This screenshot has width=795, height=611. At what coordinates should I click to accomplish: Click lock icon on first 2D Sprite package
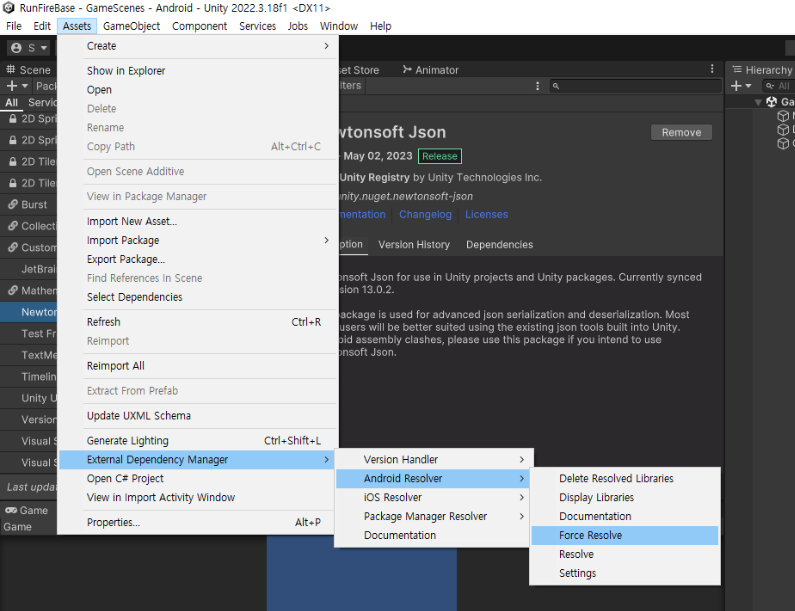coord(13,119)
